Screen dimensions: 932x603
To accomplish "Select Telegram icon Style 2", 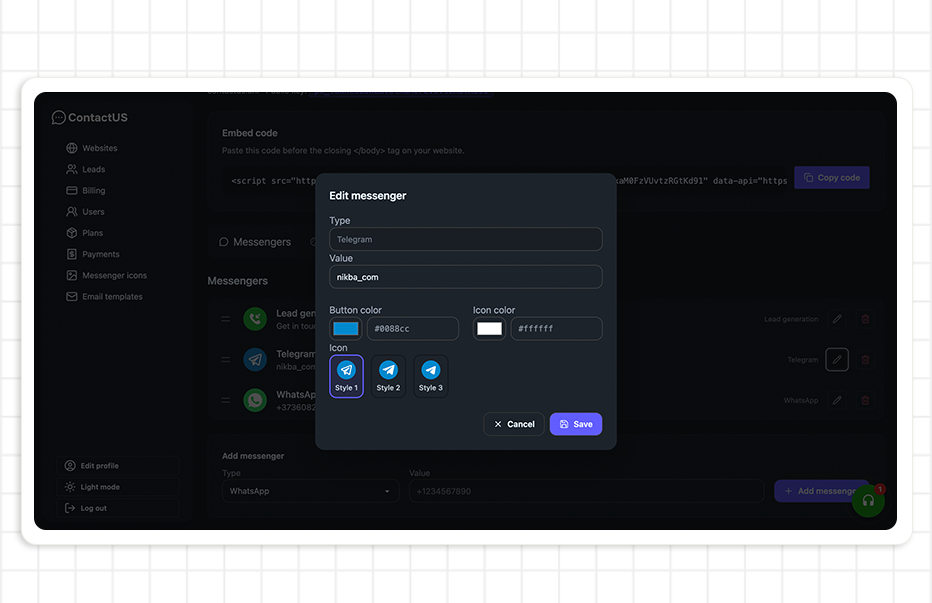I will point(388,376).
